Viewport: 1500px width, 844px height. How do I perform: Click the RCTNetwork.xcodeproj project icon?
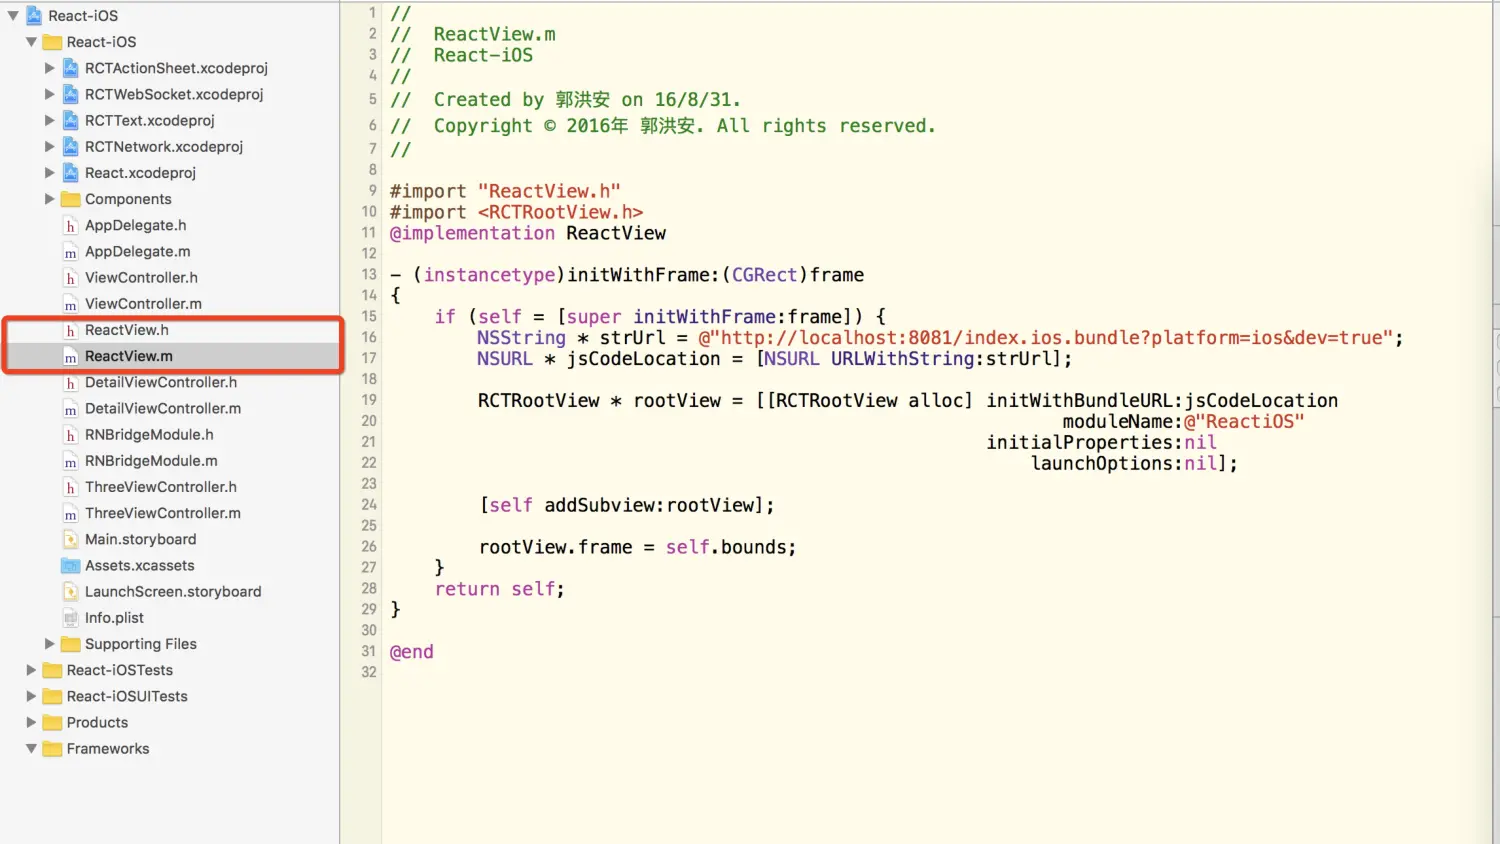[70, 146]
